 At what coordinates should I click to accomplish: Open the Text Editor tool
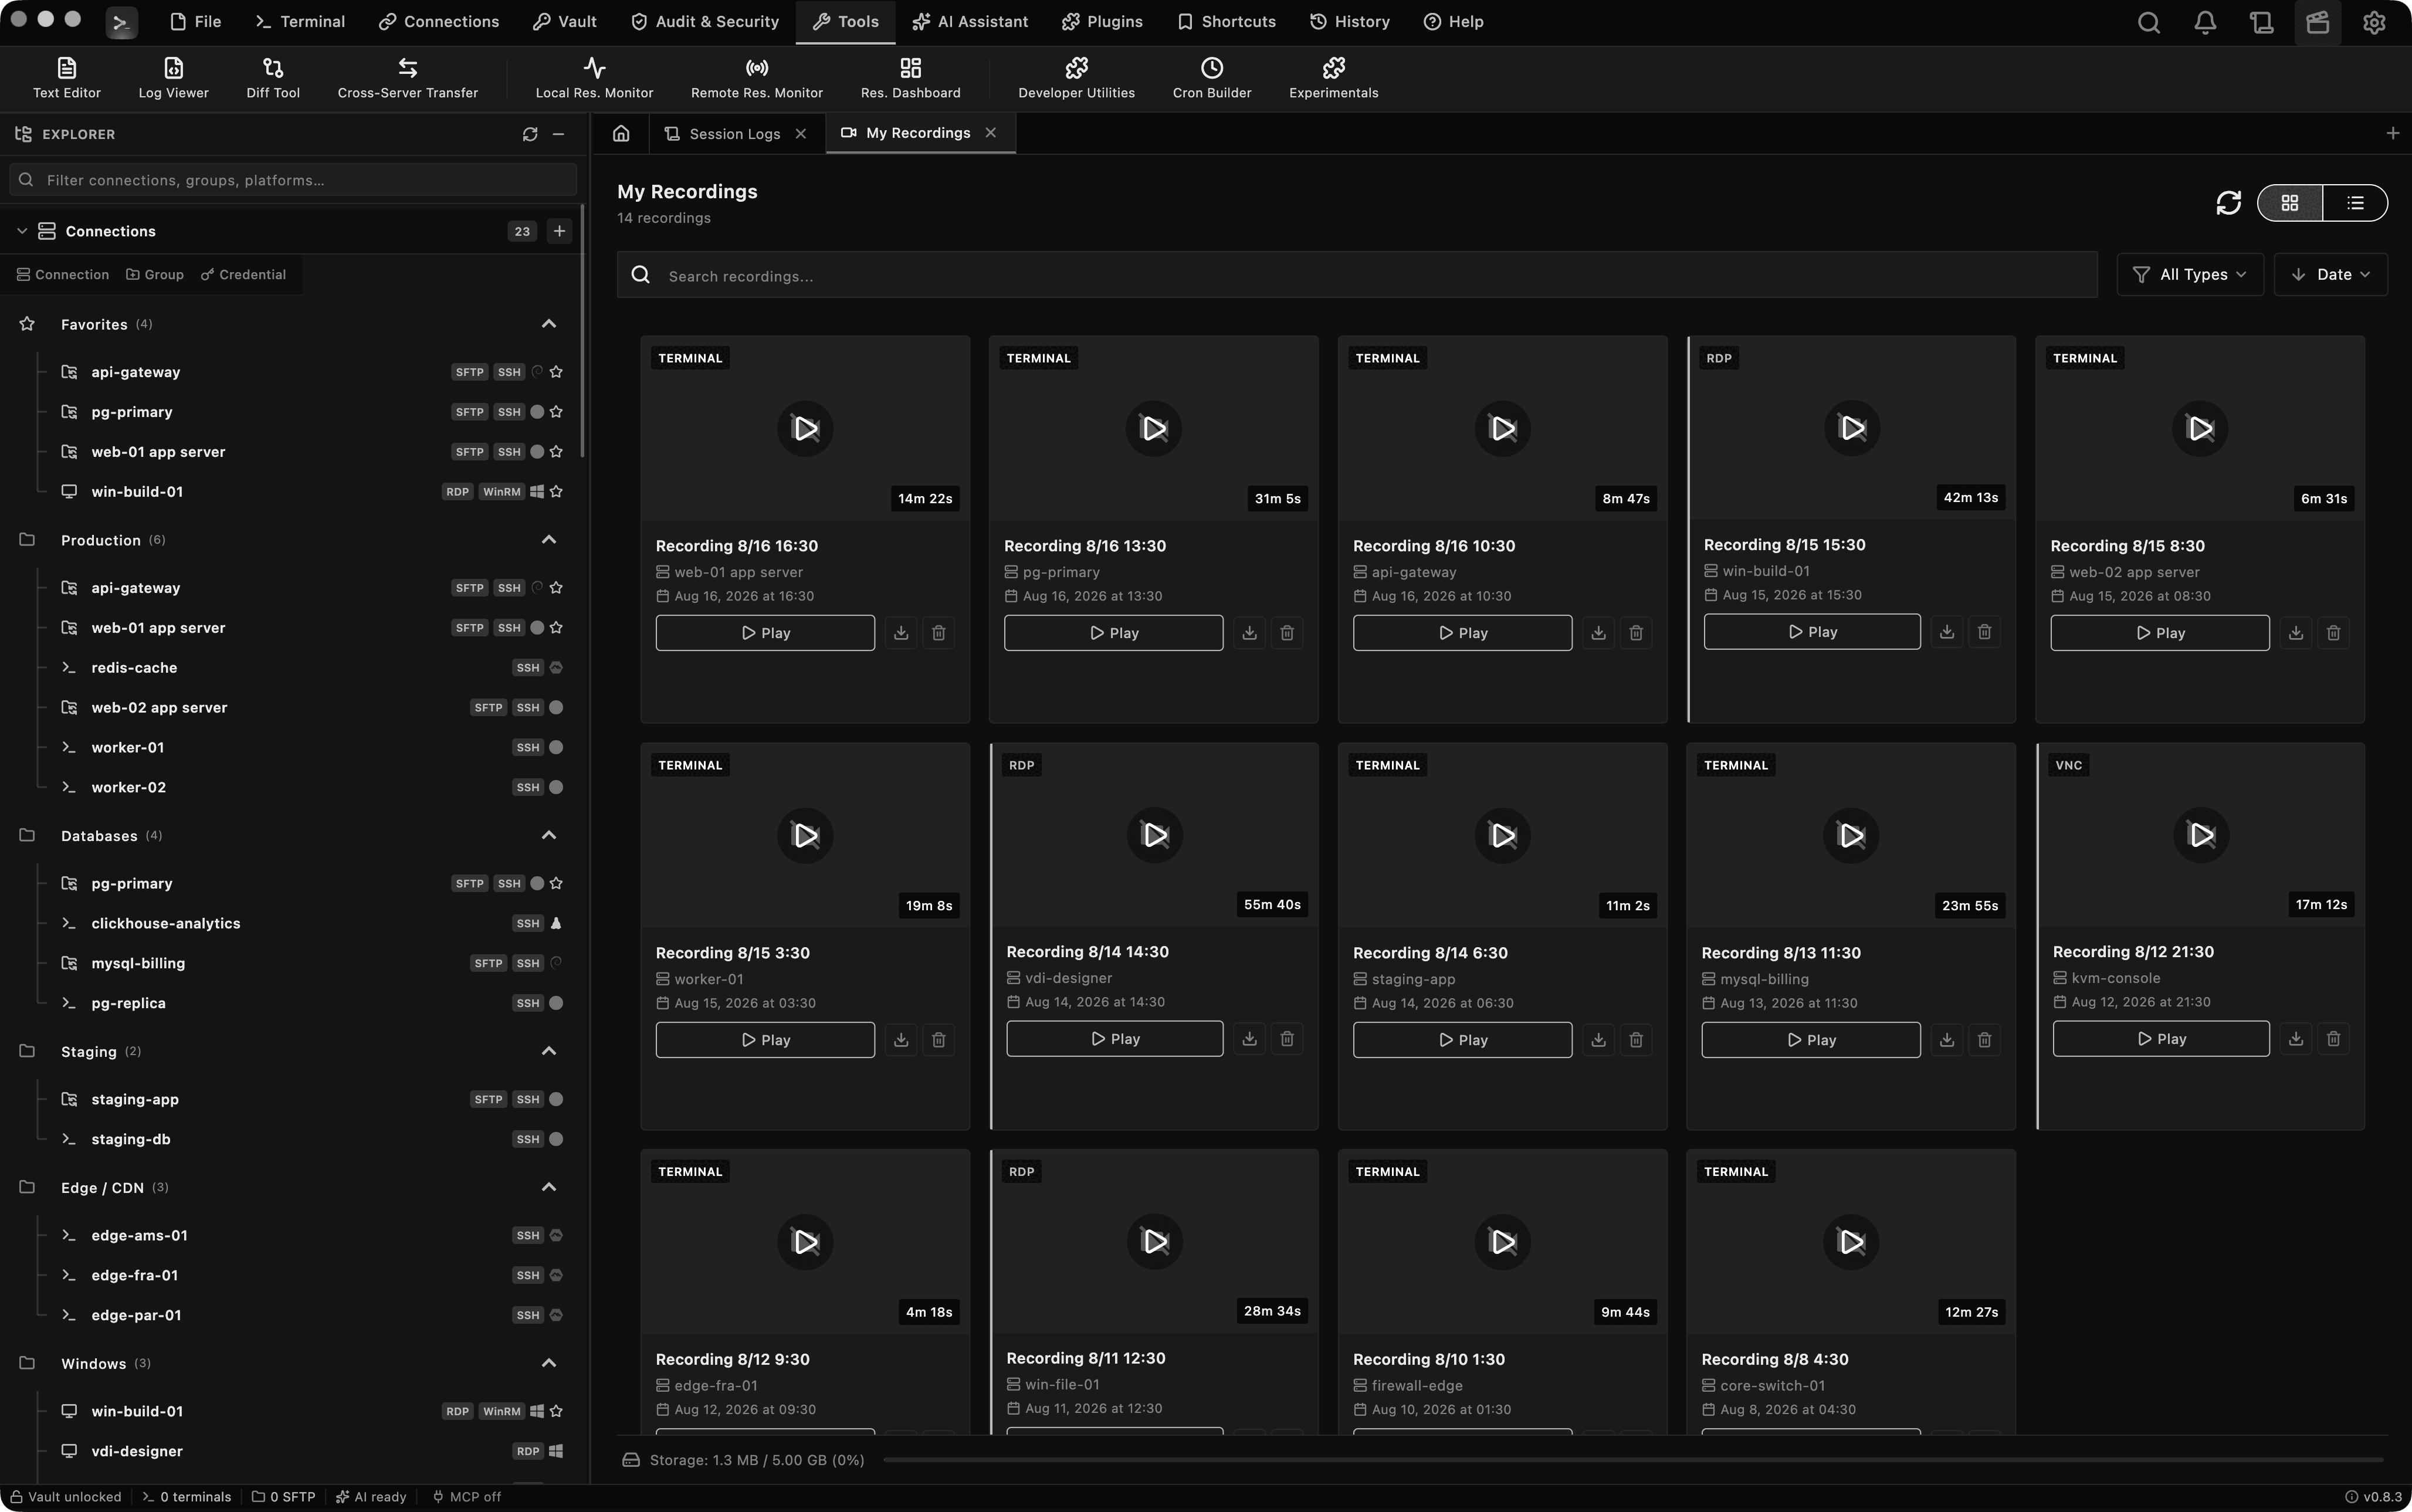coord(66,78)
